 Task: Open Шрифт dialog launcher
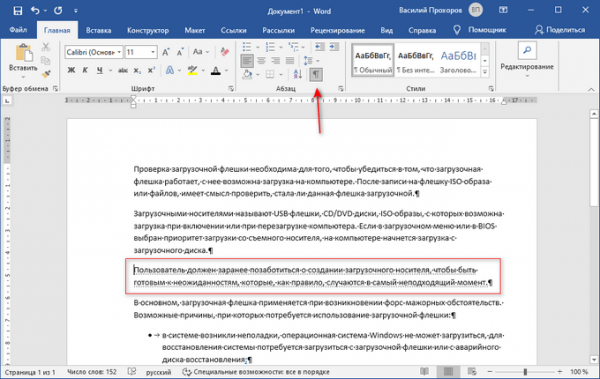231,88
